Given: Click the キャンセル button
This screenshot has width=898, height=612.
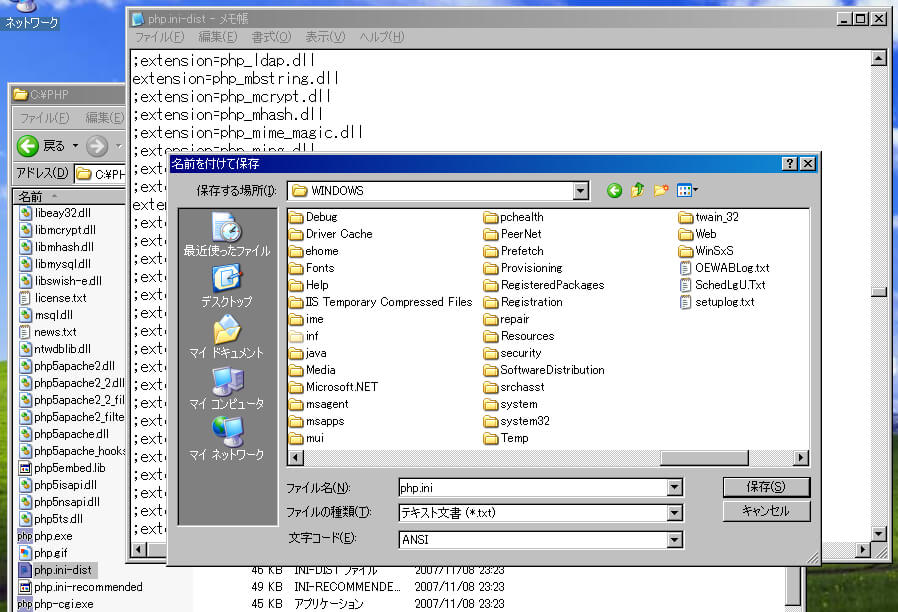Looking at the screenshot, I should (765, 511).
